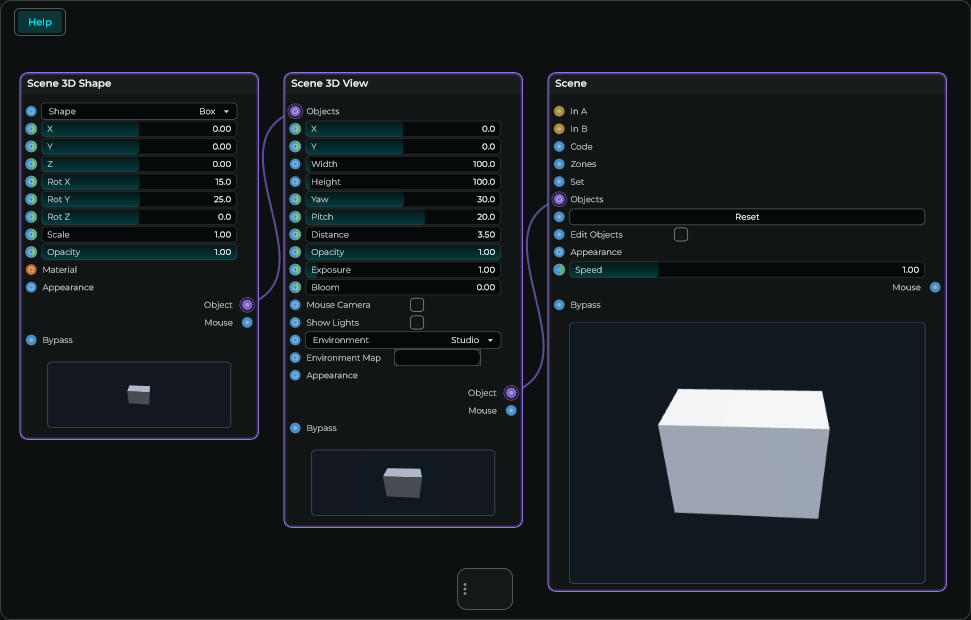Click the Width slider in Scene 3D View
This screenshot has width=971, height=620.
403,164
